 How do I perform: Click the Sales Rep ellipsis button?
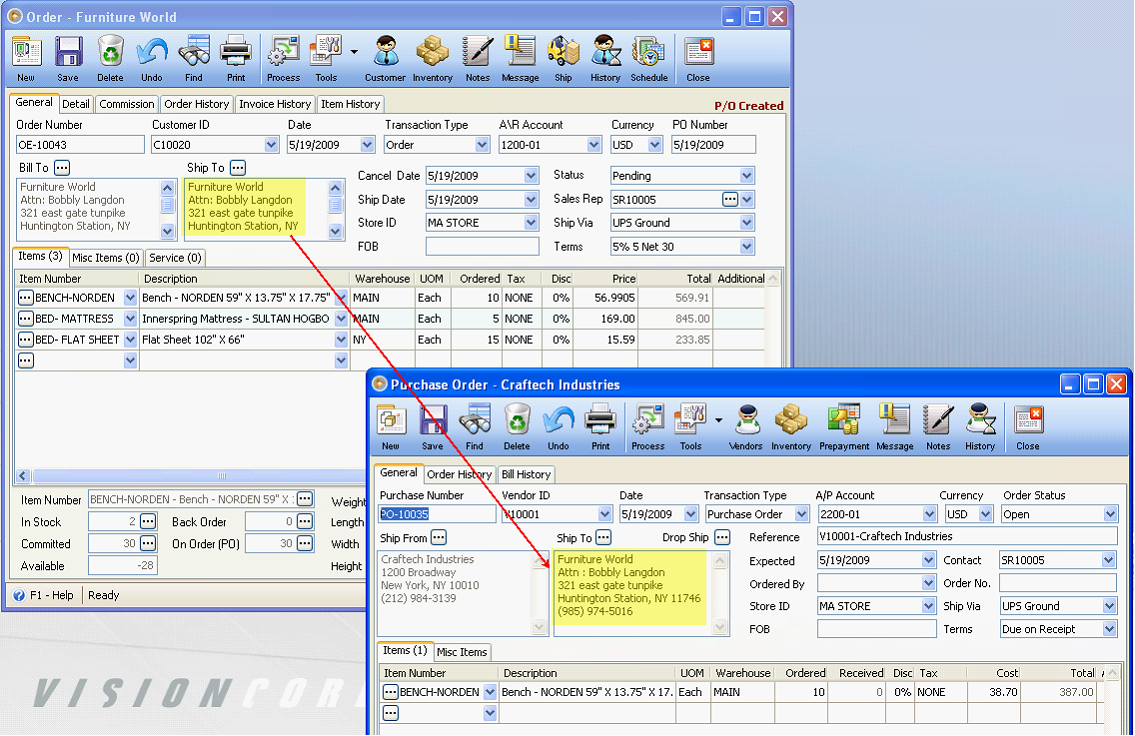pyautogui.click(x=730, y=200)
